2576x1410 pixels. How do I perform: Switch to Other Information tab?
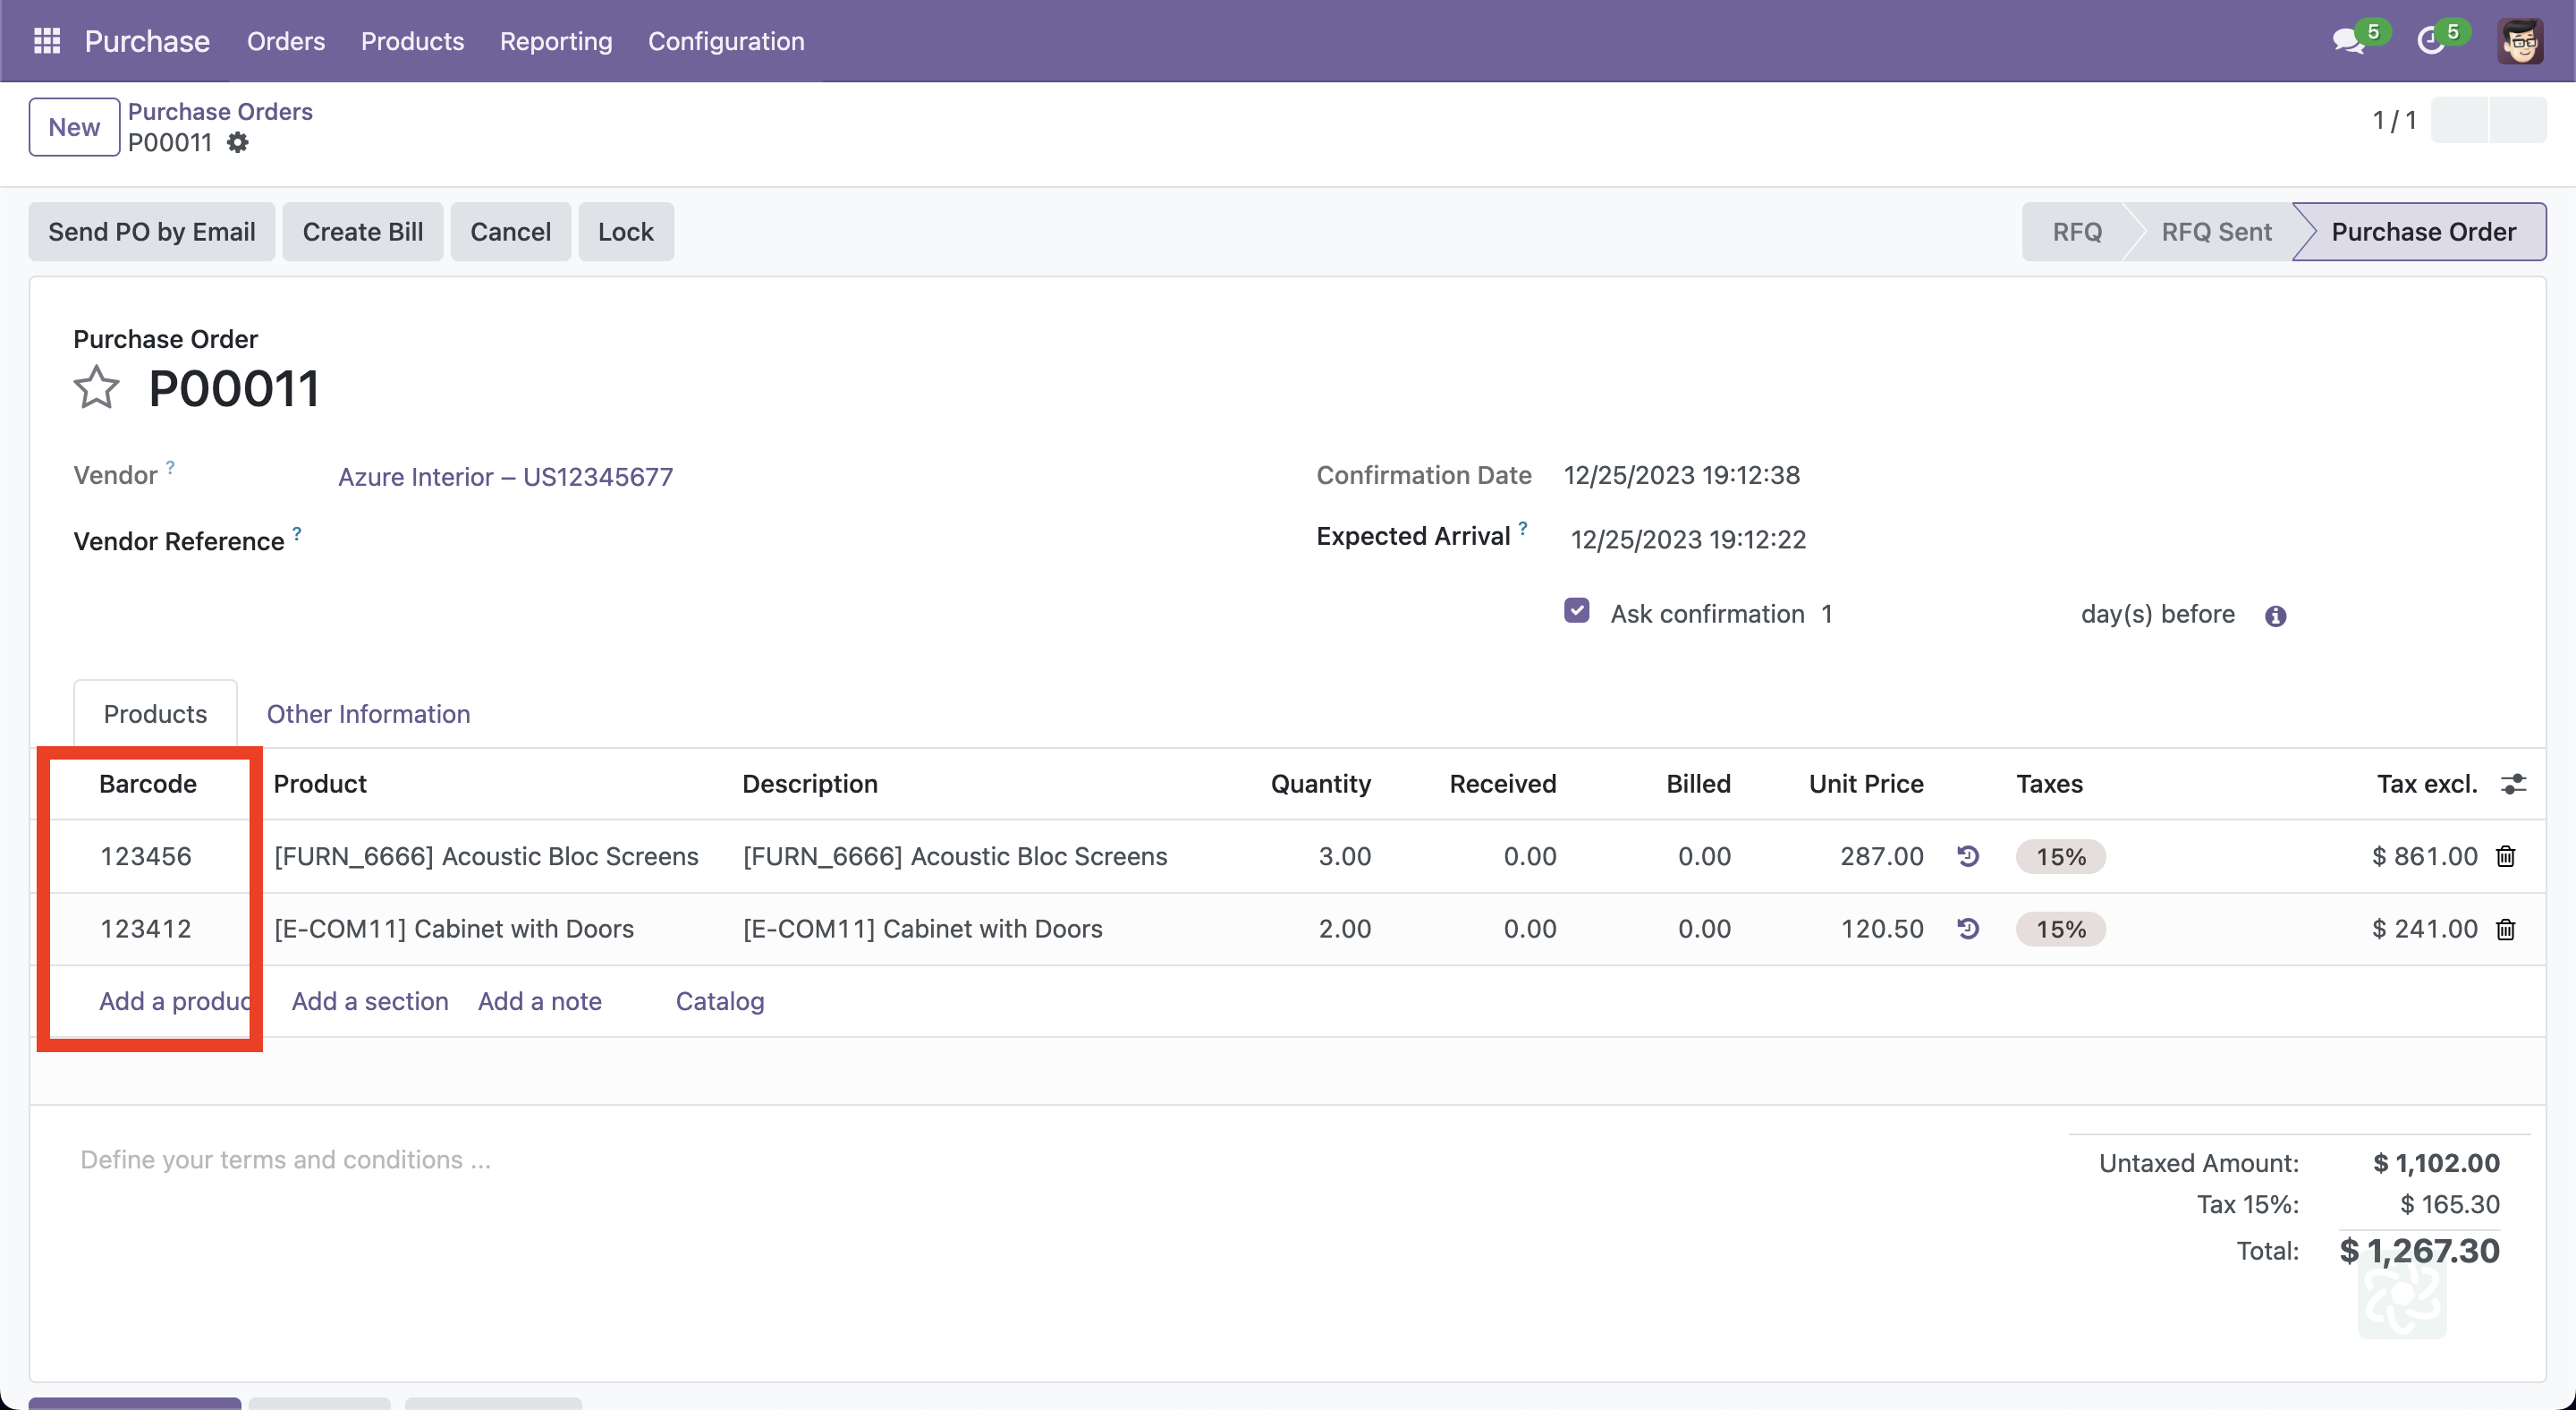[x=368, y=714]
